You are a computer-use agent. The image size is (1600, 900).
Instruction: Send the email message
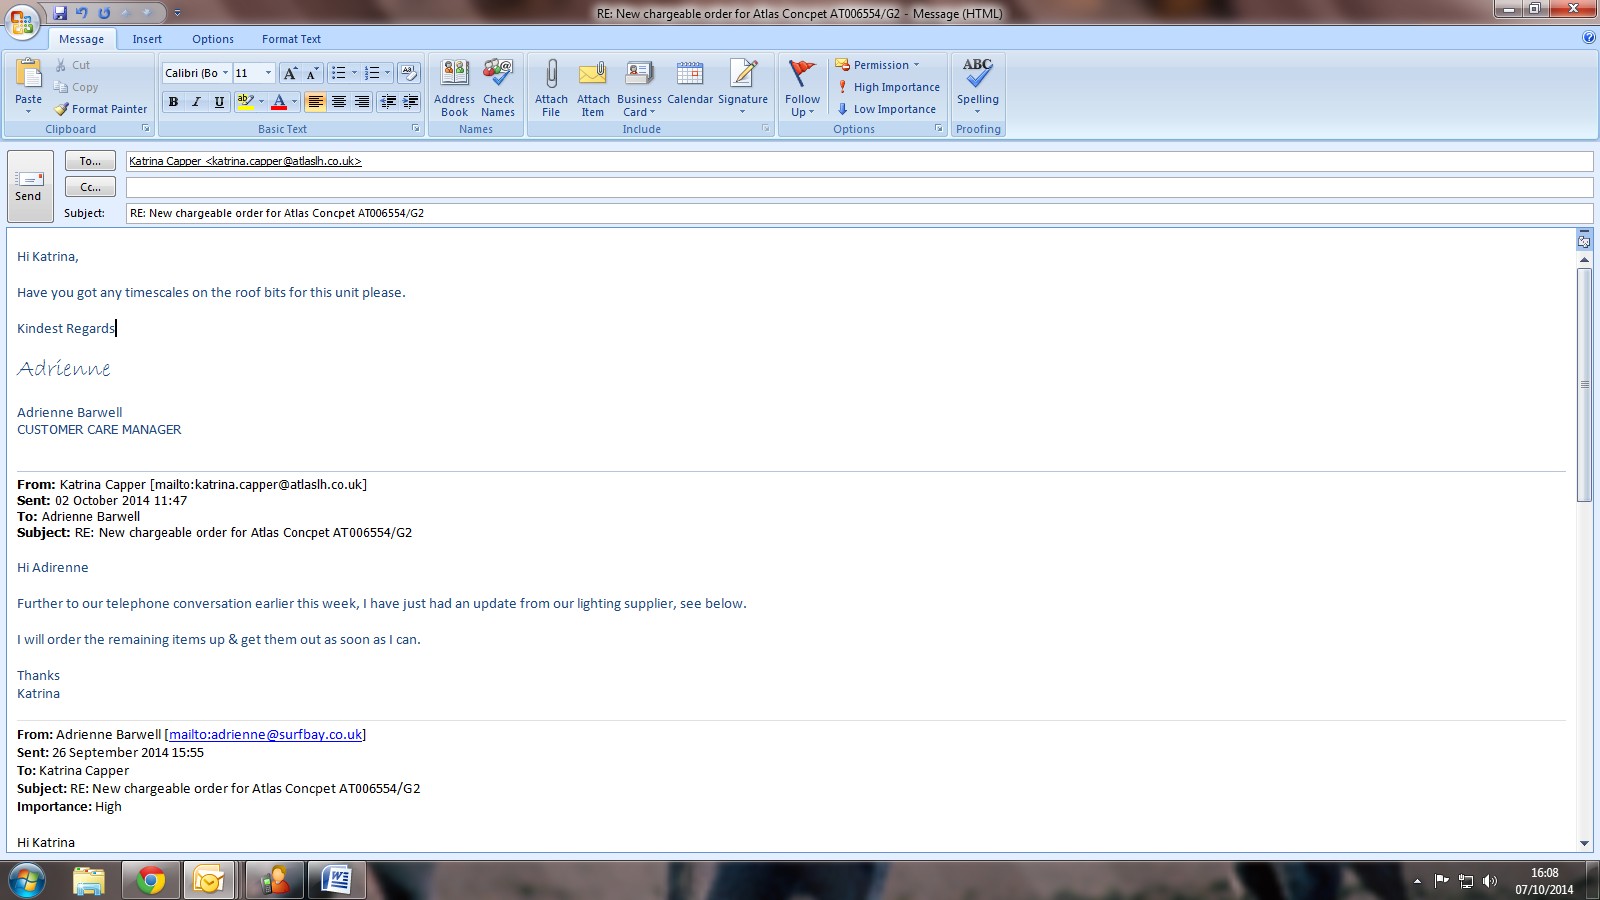coord(29,186)
